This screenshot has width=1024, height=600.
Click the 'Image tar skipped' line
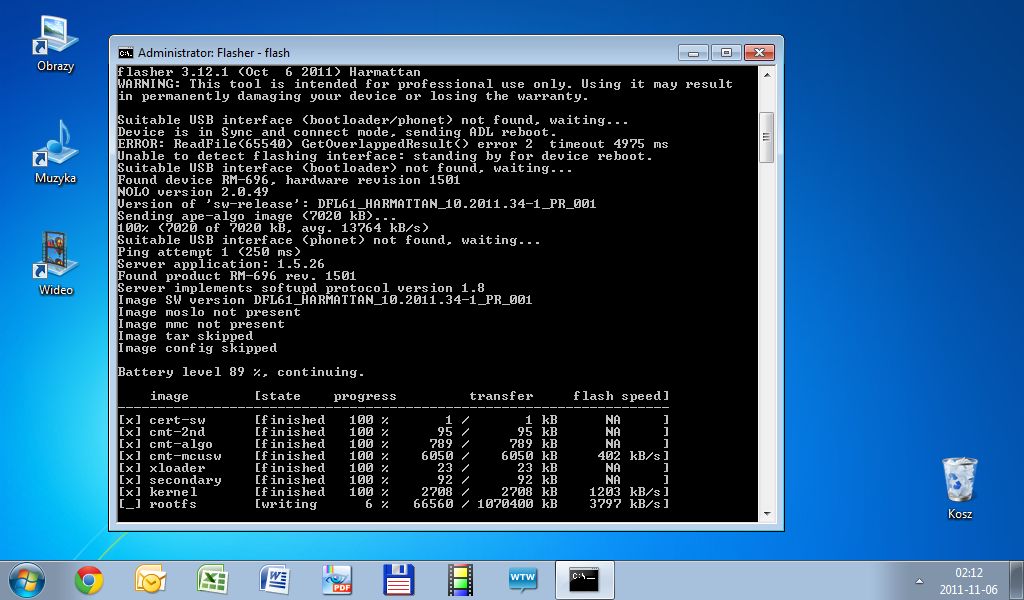[x=185, y=336]
